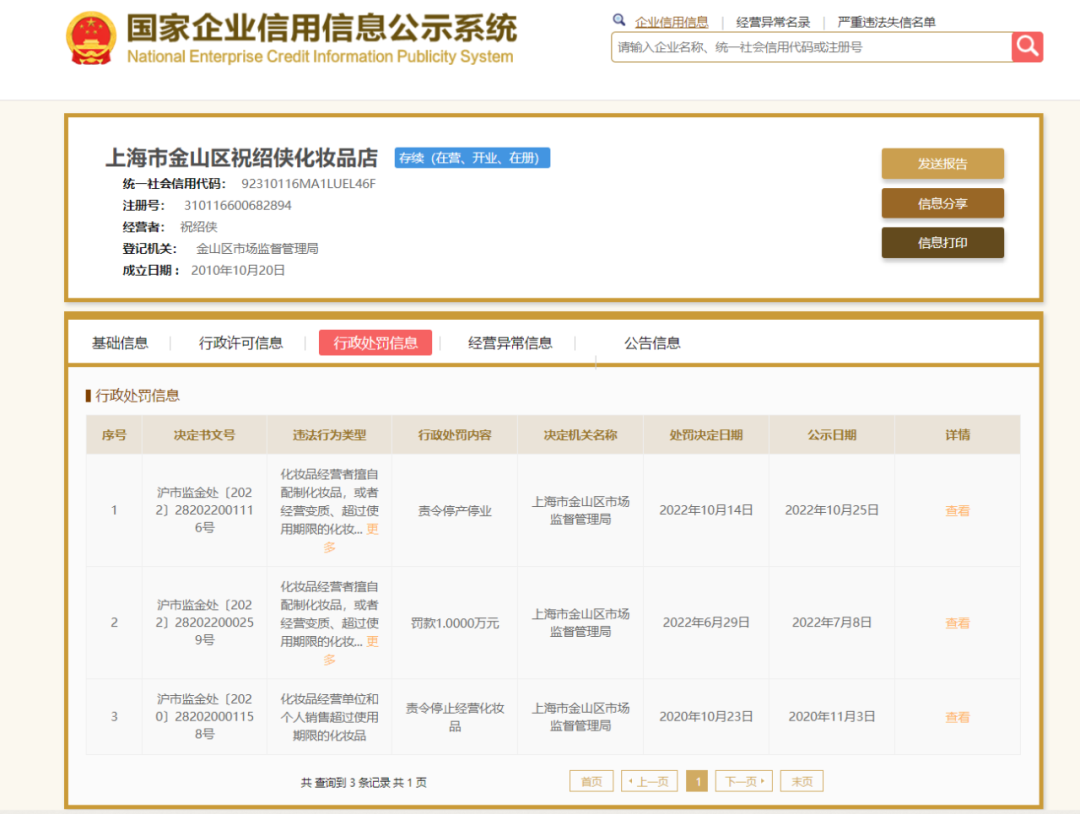Focus the enterprise name search field

811,47
